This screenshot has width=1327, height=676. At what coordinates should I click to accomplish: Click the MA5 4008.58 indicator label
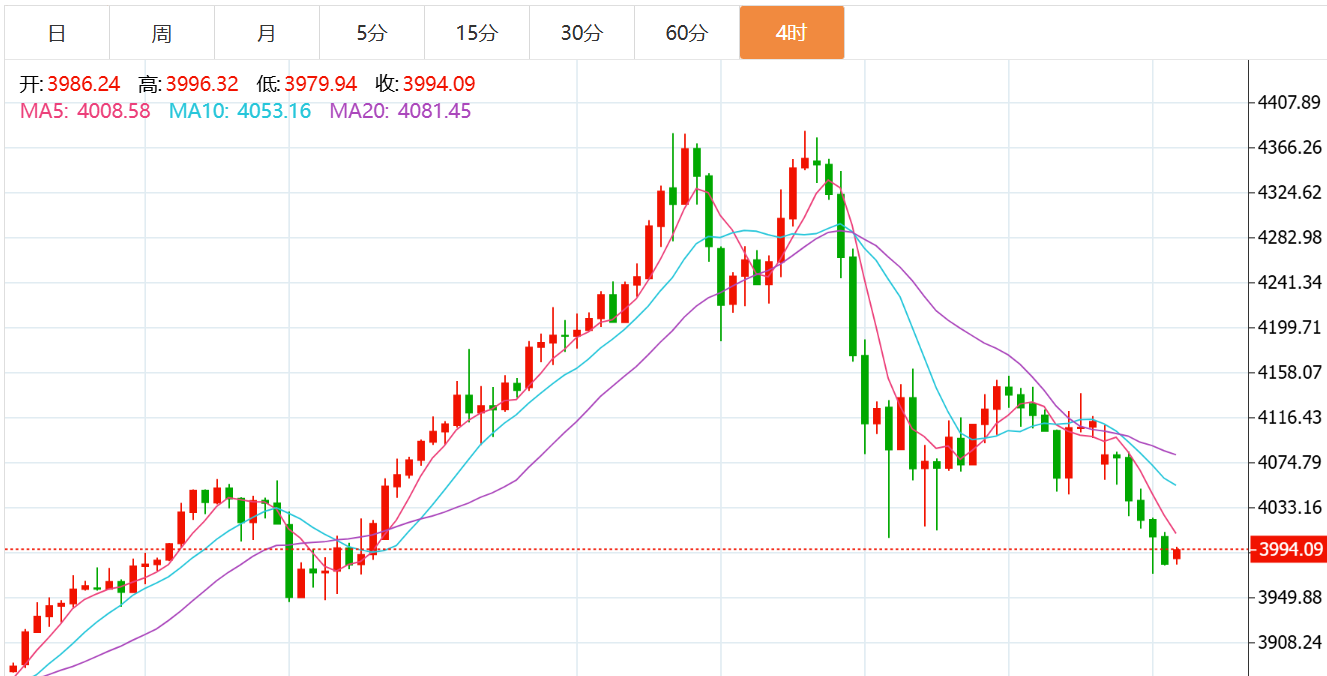(85, 111)
